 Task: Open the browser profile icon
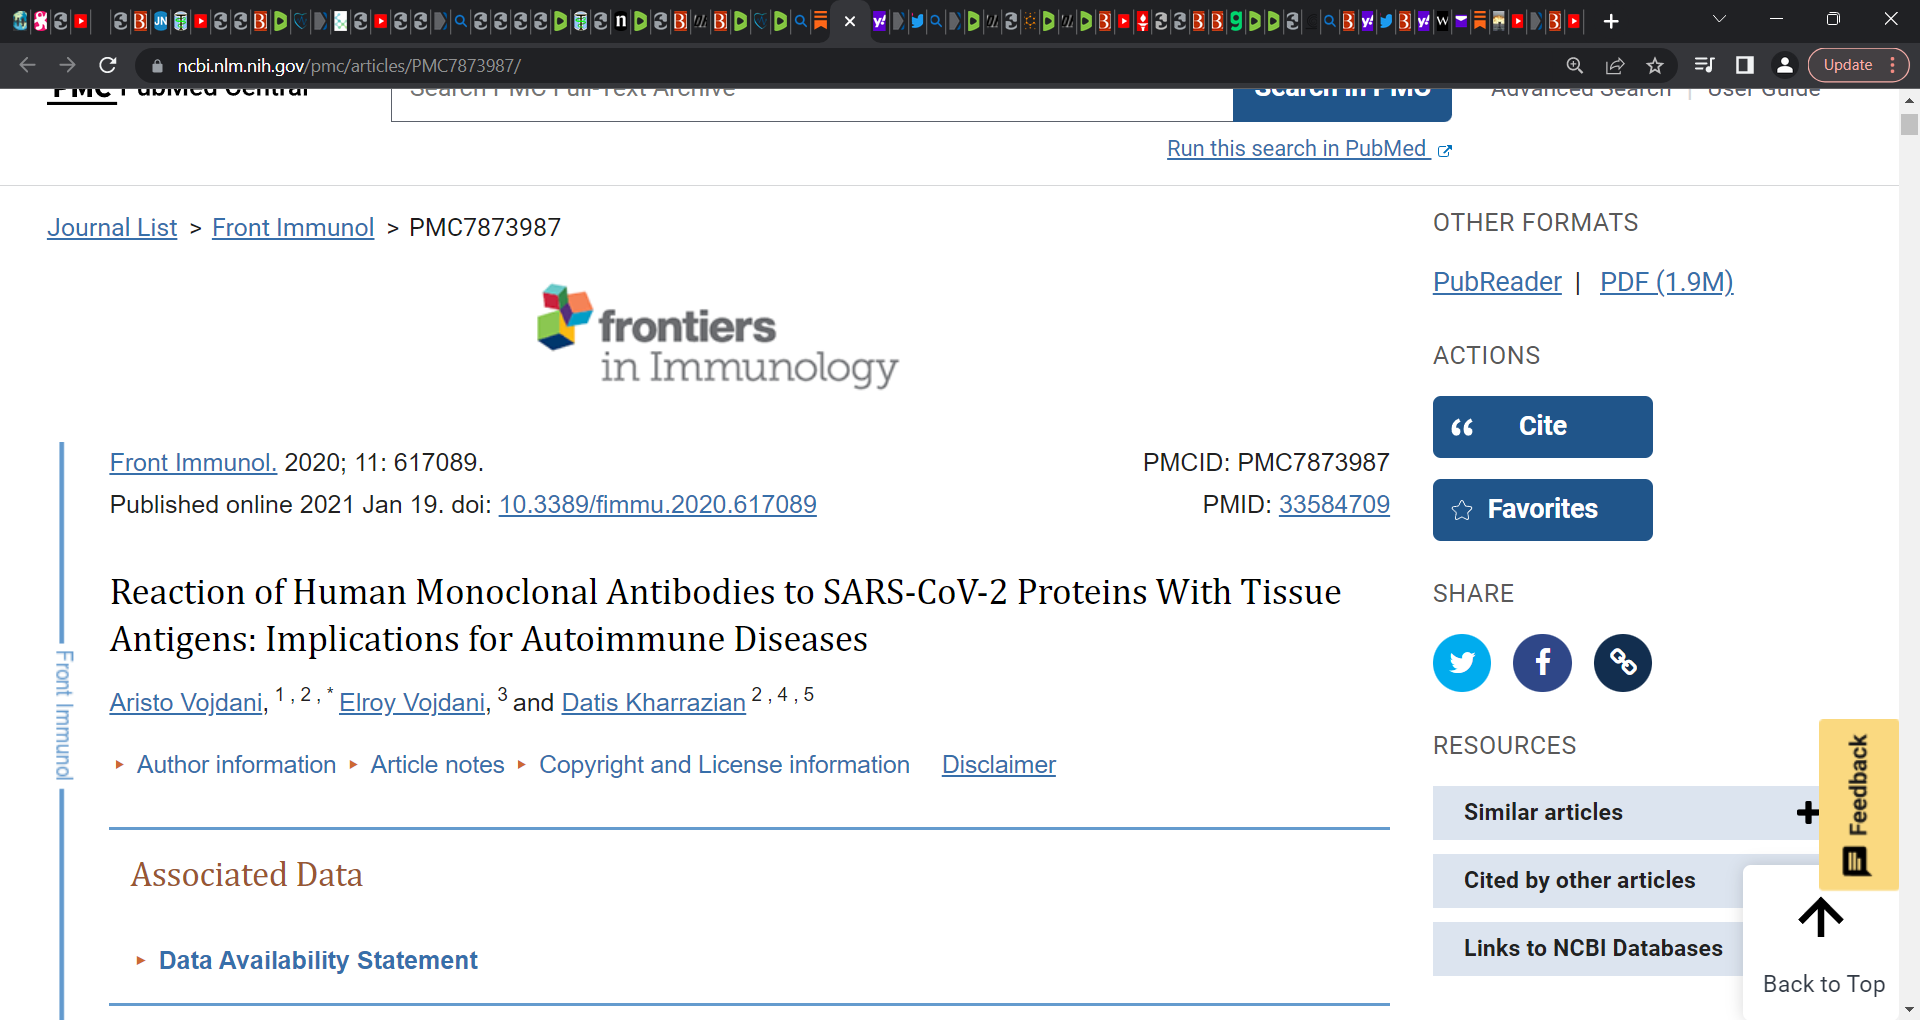1784,65
